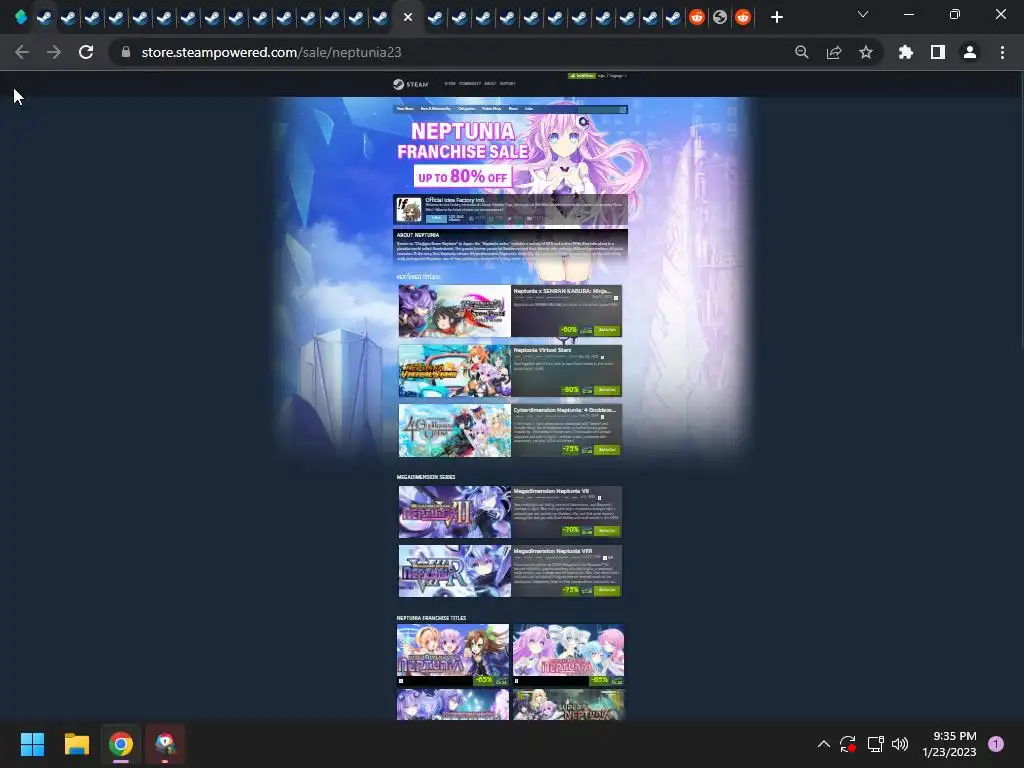Click the store search magnifier icon

pos(623,110)
